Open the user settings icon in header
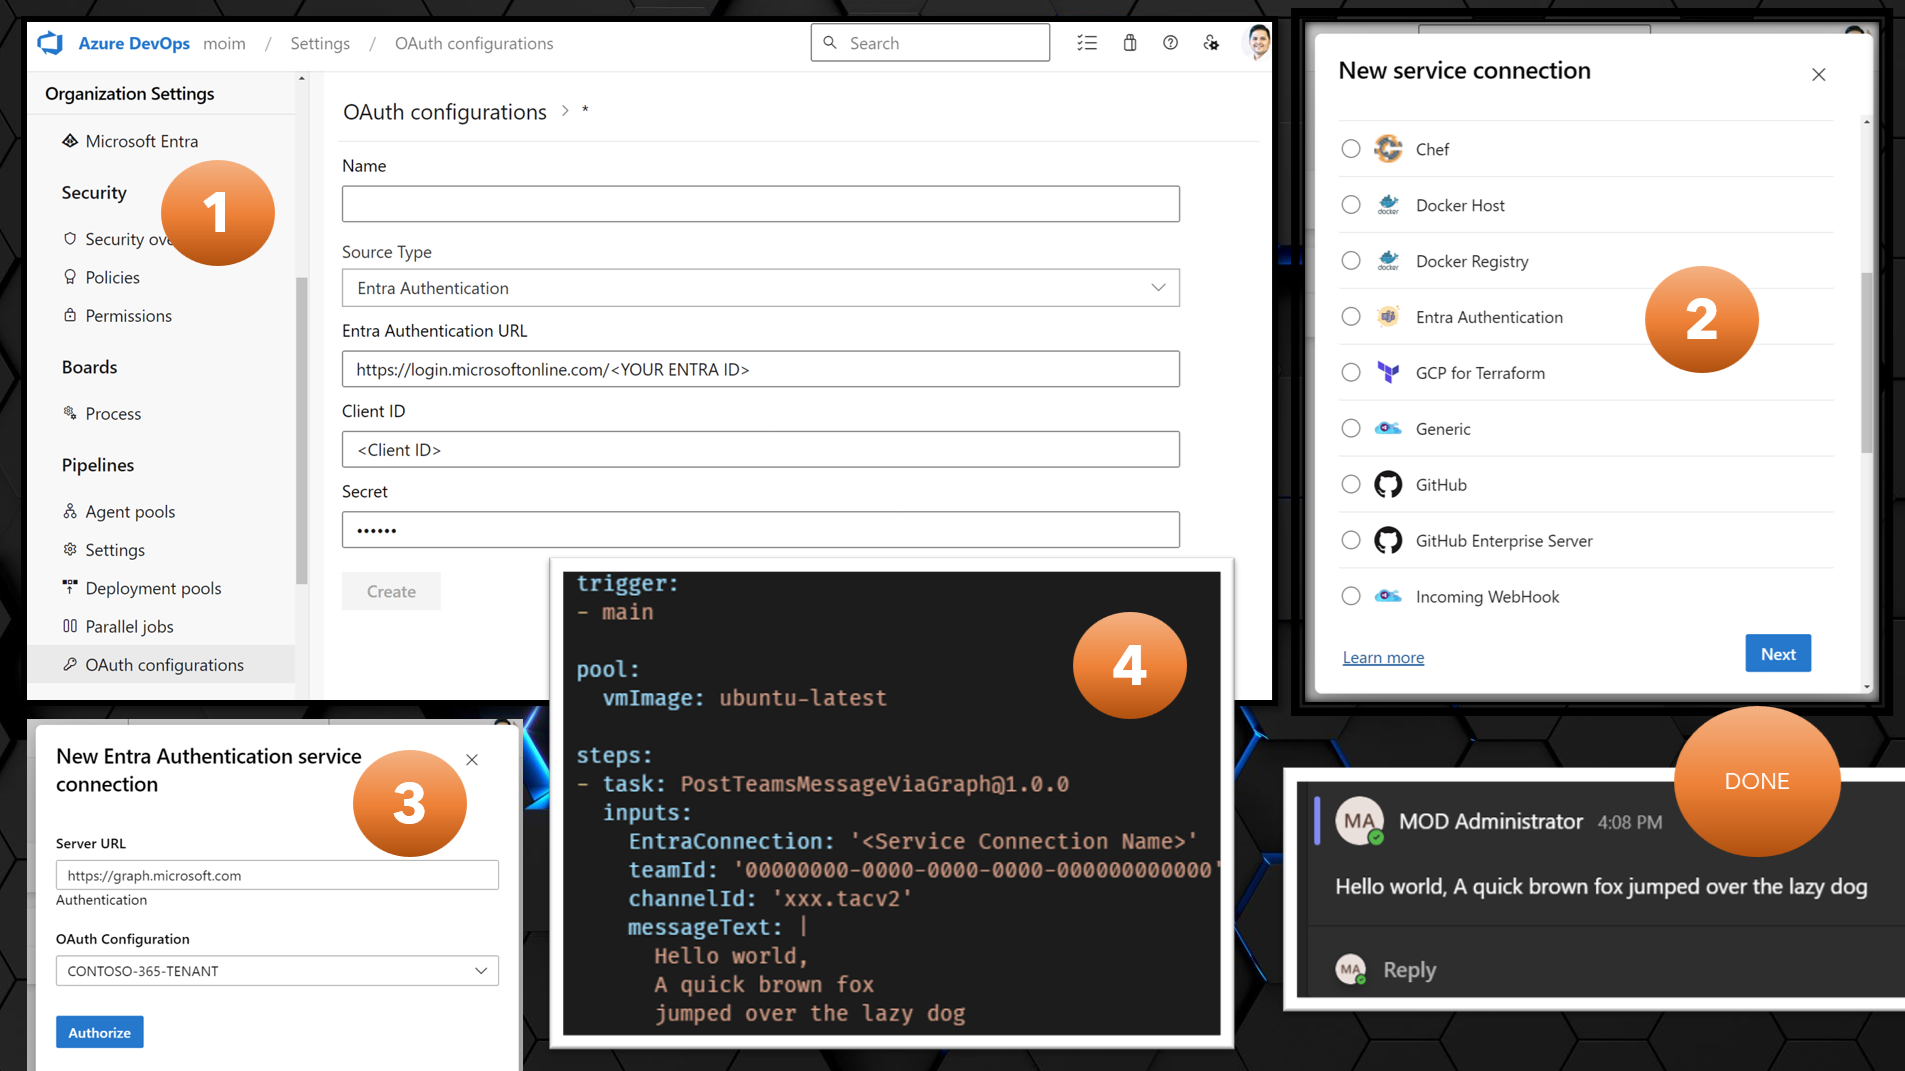Screen dimensions: 1905x1071 pyautogui.click(x=1211, y=43)
